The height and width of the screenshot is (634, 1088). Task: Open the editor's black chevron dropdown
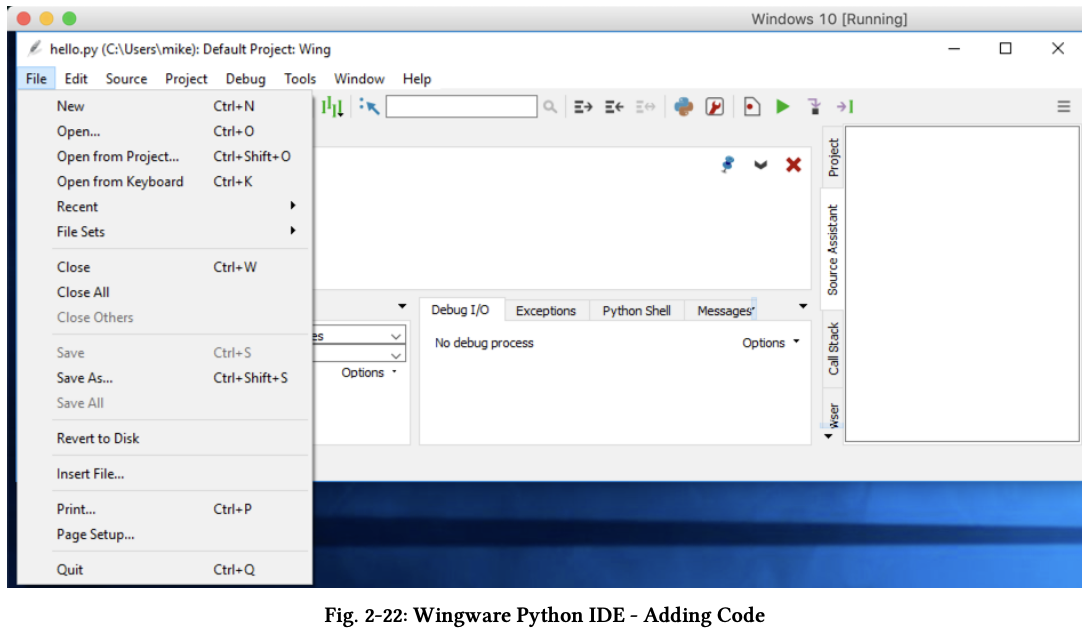click(760, 165)
